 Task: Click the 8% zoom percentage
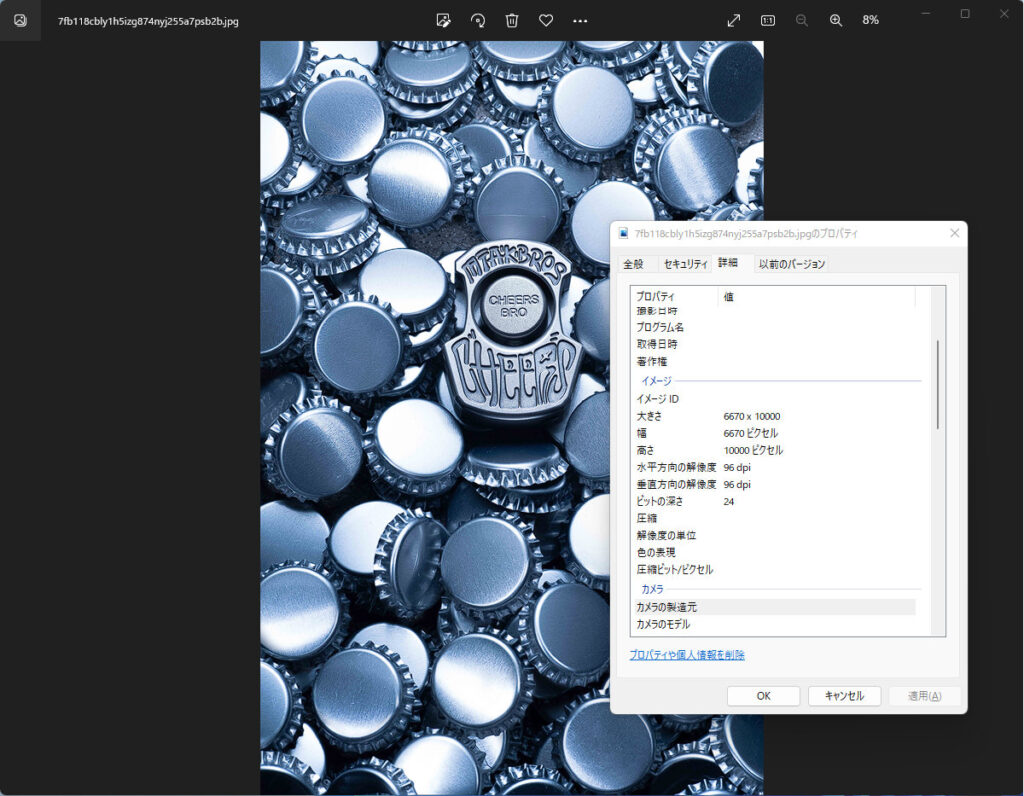pyautogui.click(x=871, y=20)
